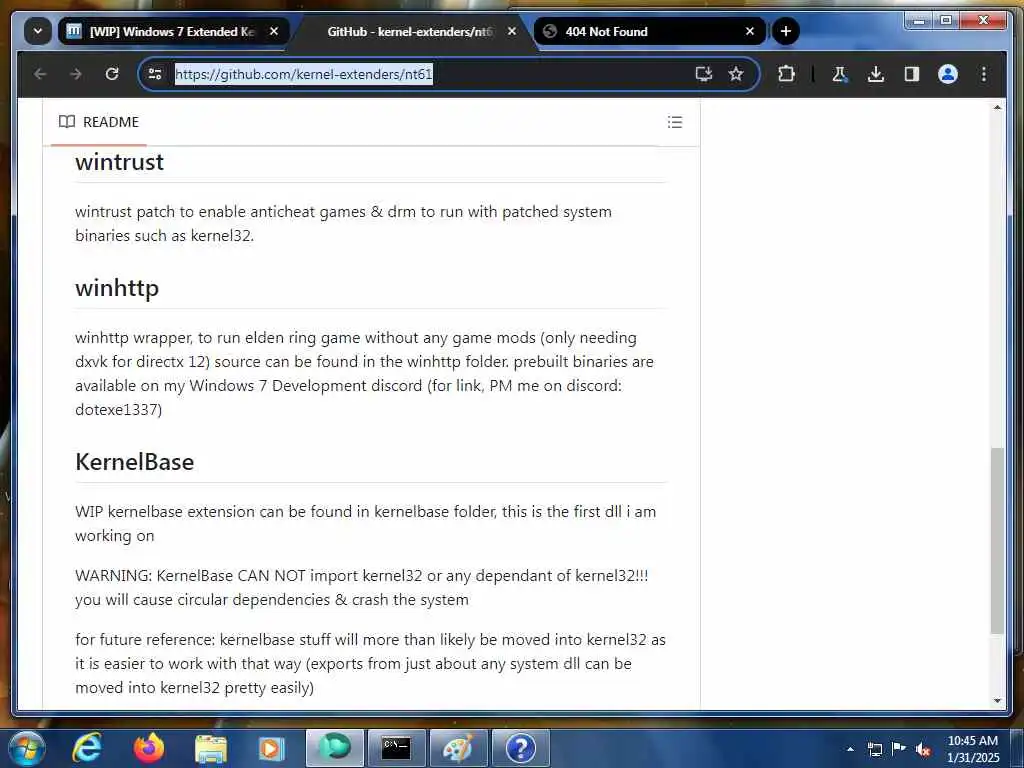Open the Windows Start menu orb

[x=26, y=748]
